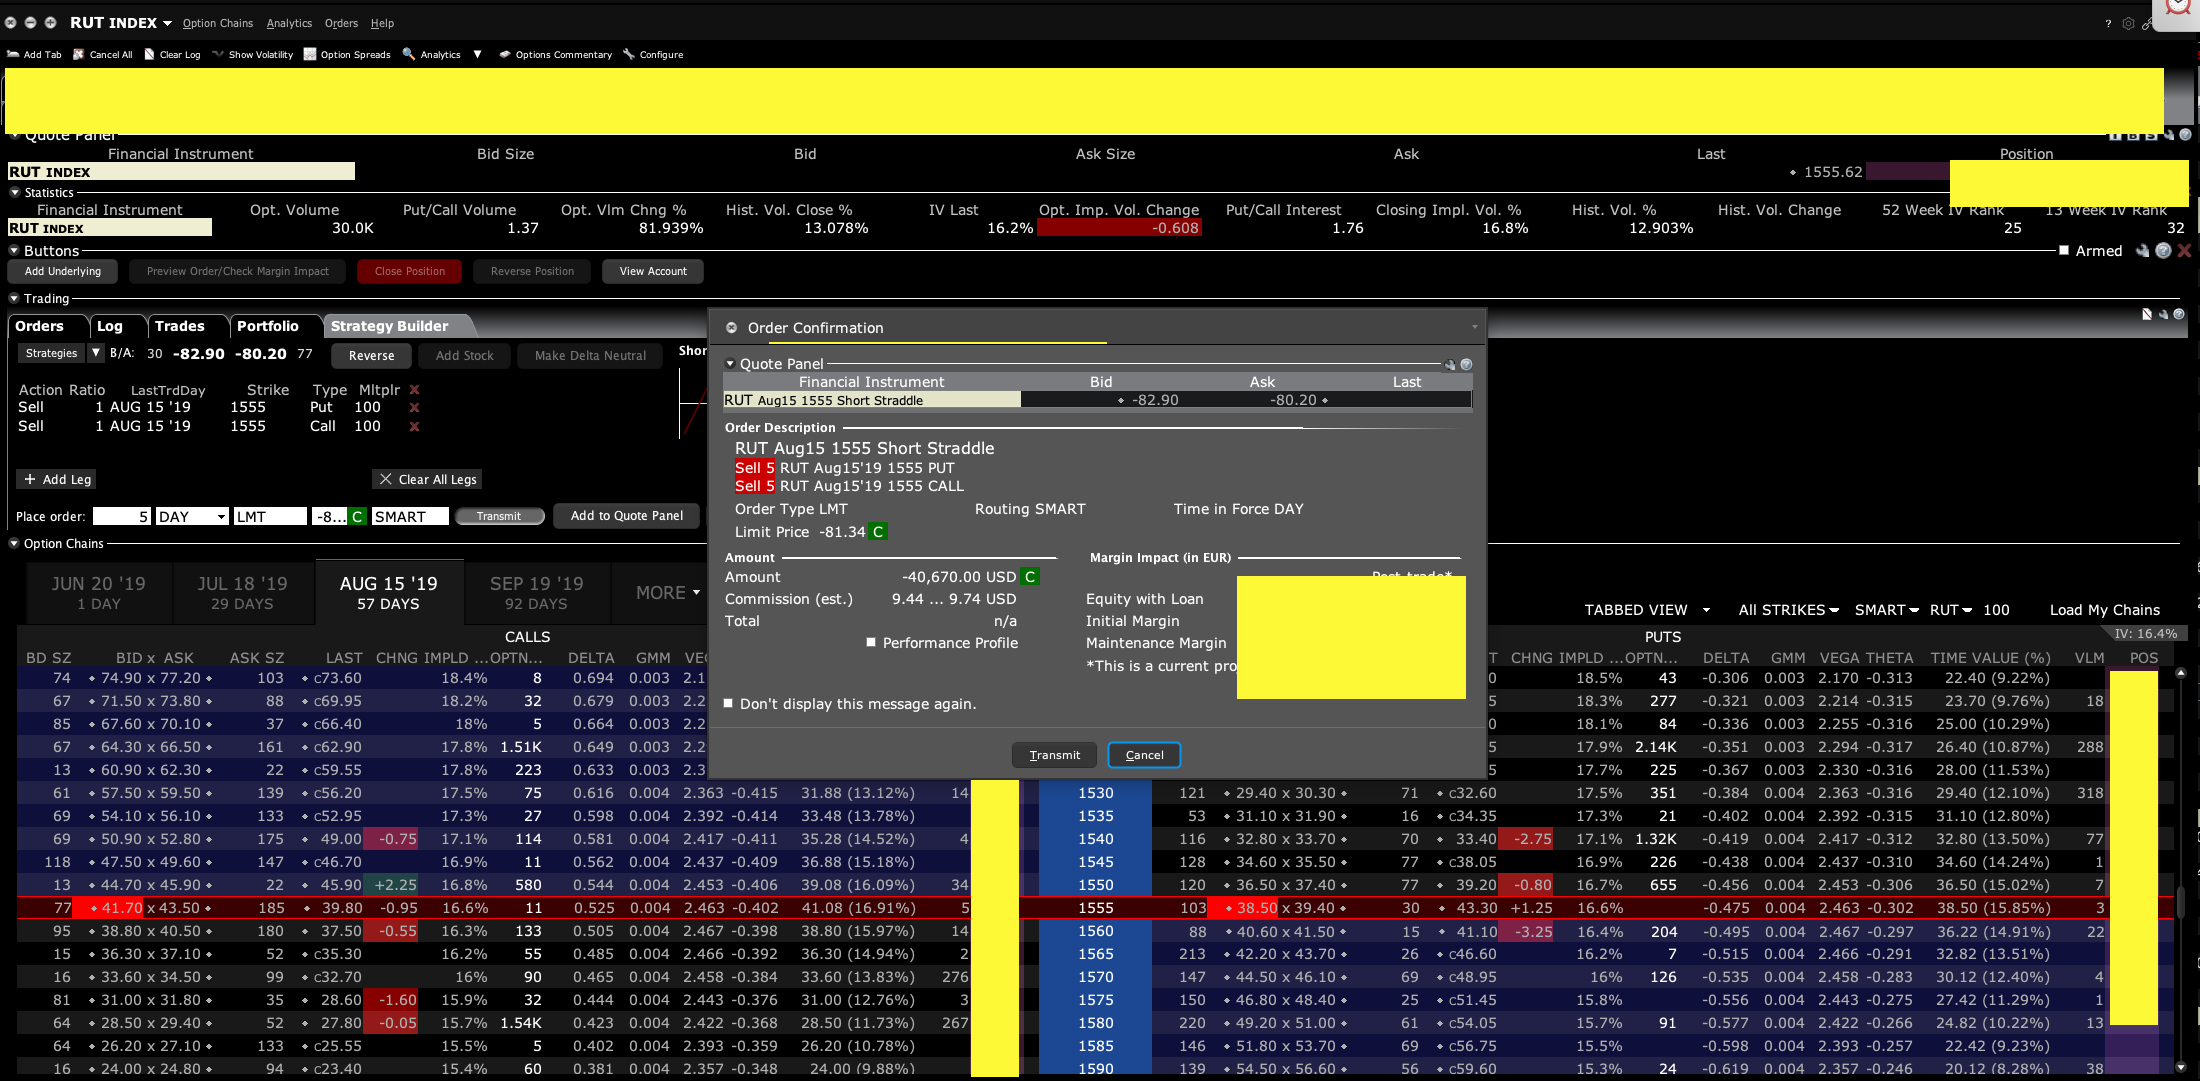2200x1081 pixels.
Task: Enable the Performance Profile checkbox
Action: pos(871,643)
